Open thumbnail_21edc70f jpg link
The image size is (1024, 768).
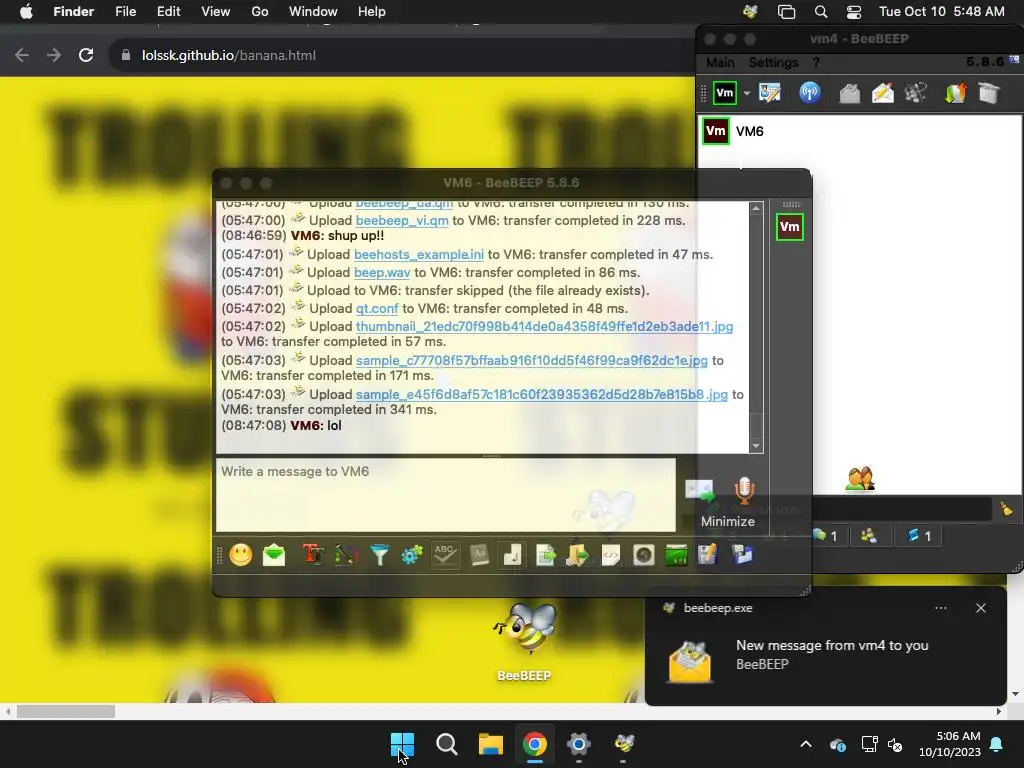tap(544, 327)
